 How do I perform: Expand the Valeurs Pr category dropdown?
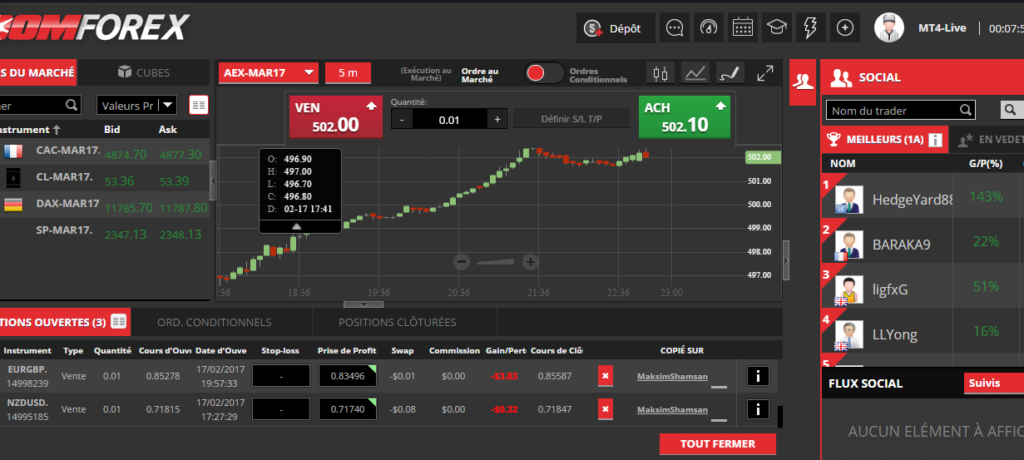(x=136, y=105)
